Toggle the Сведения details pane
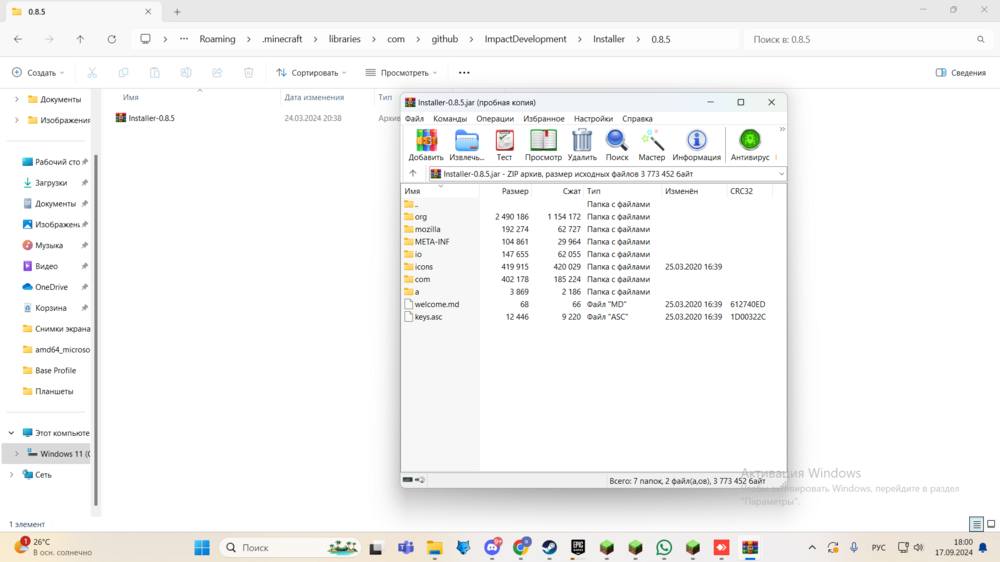 (960, 73)
